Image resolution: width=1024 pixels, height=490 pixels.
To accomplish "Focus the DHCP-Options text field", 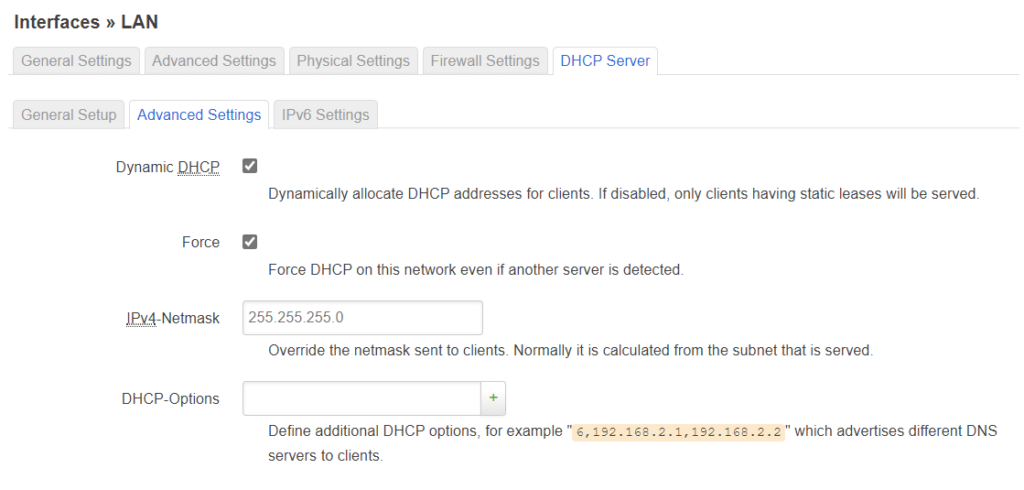I will [x=361, y=399].
